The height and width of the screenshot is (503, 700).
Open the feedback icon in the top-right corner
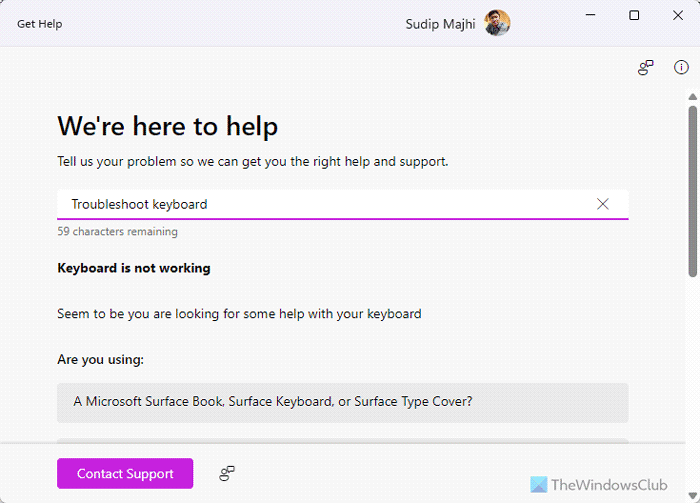(646, 68)
